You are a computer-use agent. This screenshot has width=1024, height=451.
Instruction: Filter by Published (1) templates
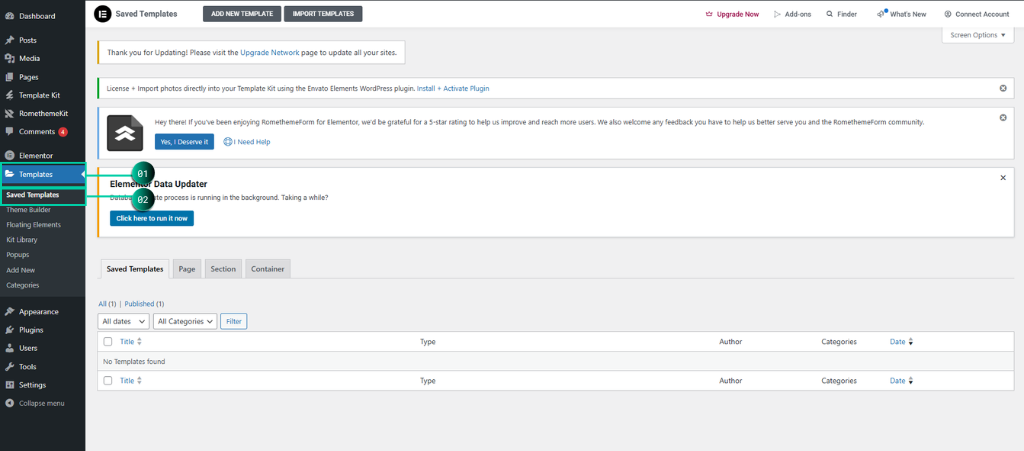[144, 304]
